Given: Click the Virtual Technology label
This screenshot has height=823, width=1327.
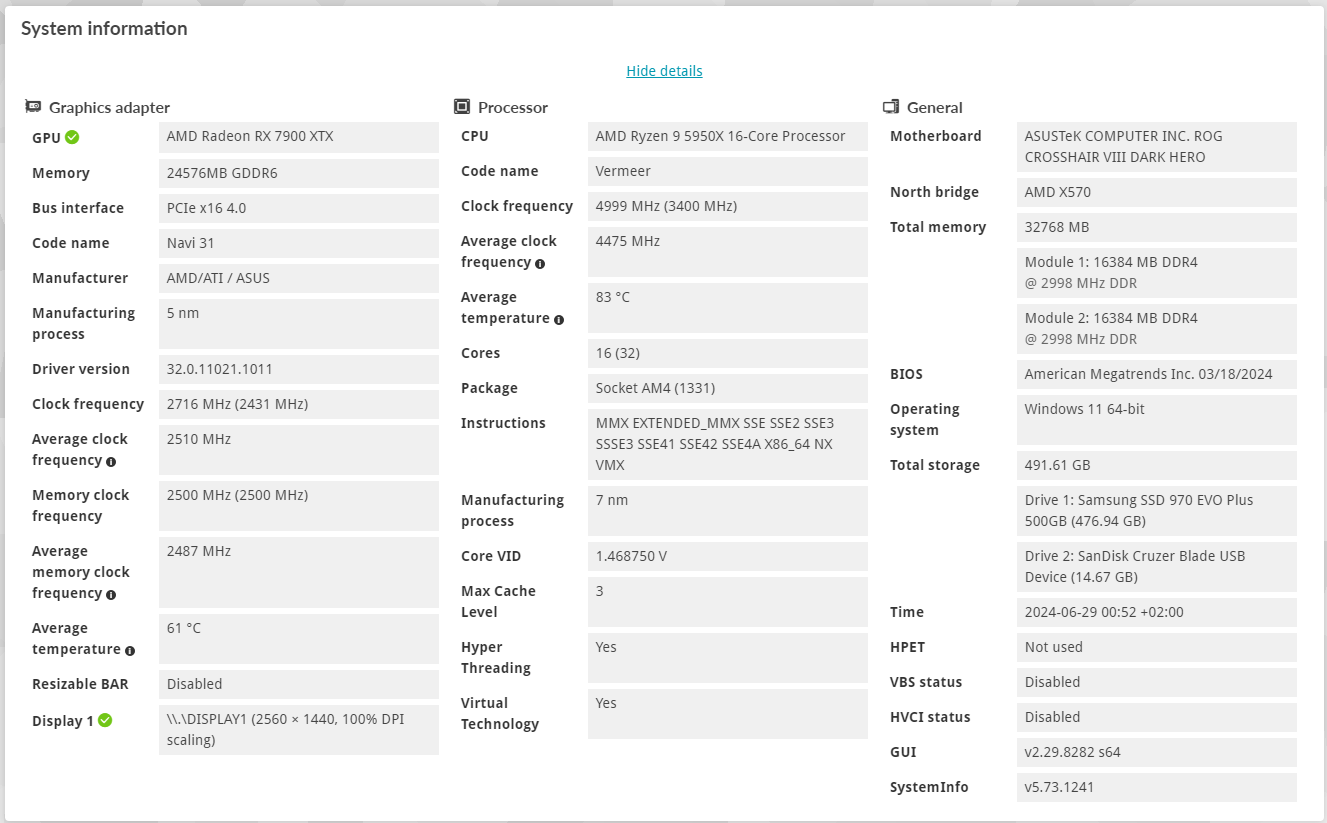Looking at the screenshot, I should point(500,714).
